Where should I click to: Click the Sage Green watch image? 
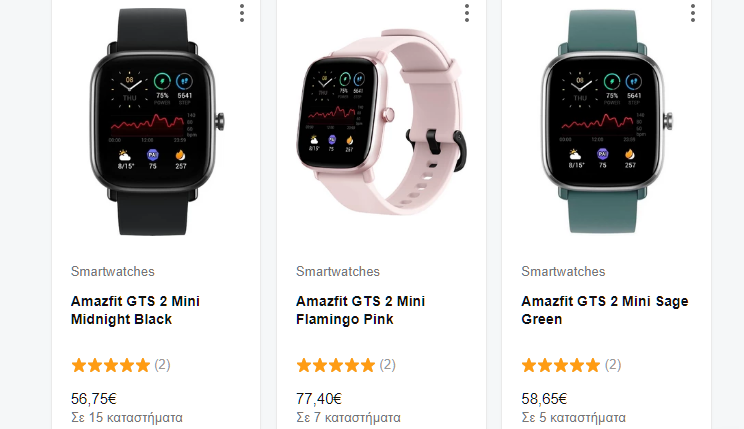(x=607, y=121)
